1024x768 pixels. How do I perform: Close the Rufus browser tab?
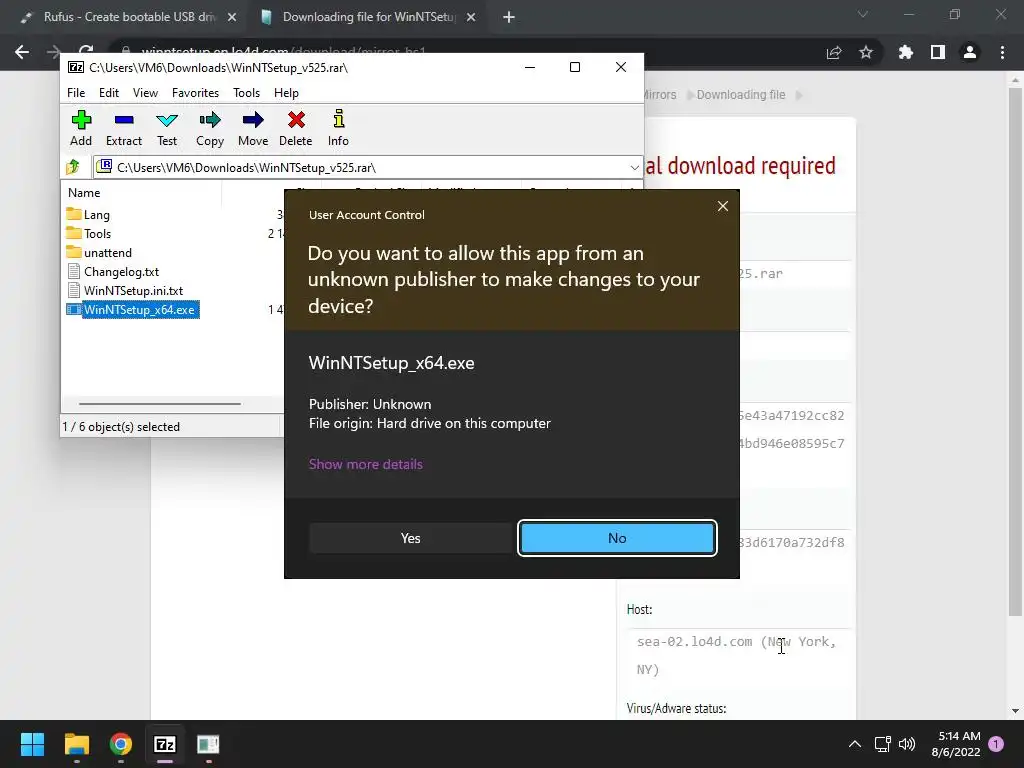coord(232,18)
